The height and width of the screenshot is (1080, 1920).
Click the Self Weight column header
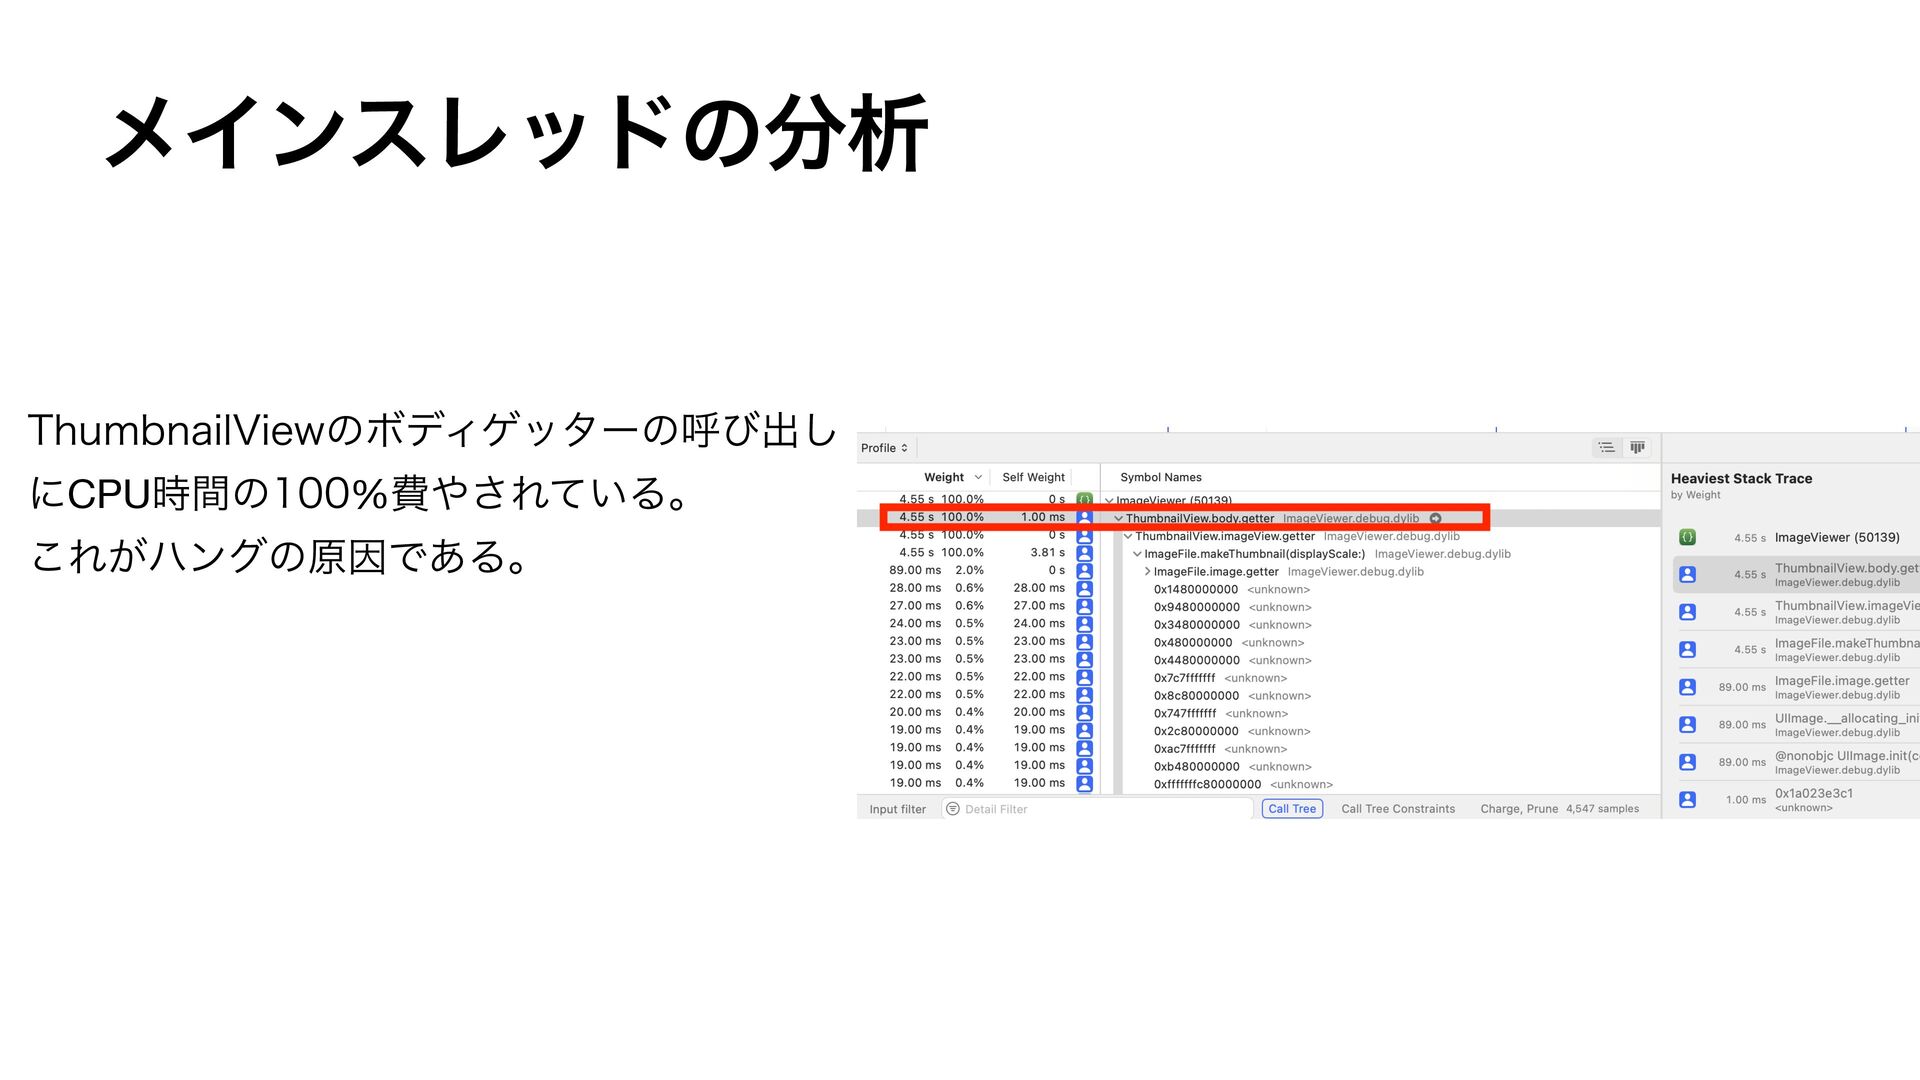1033,477
